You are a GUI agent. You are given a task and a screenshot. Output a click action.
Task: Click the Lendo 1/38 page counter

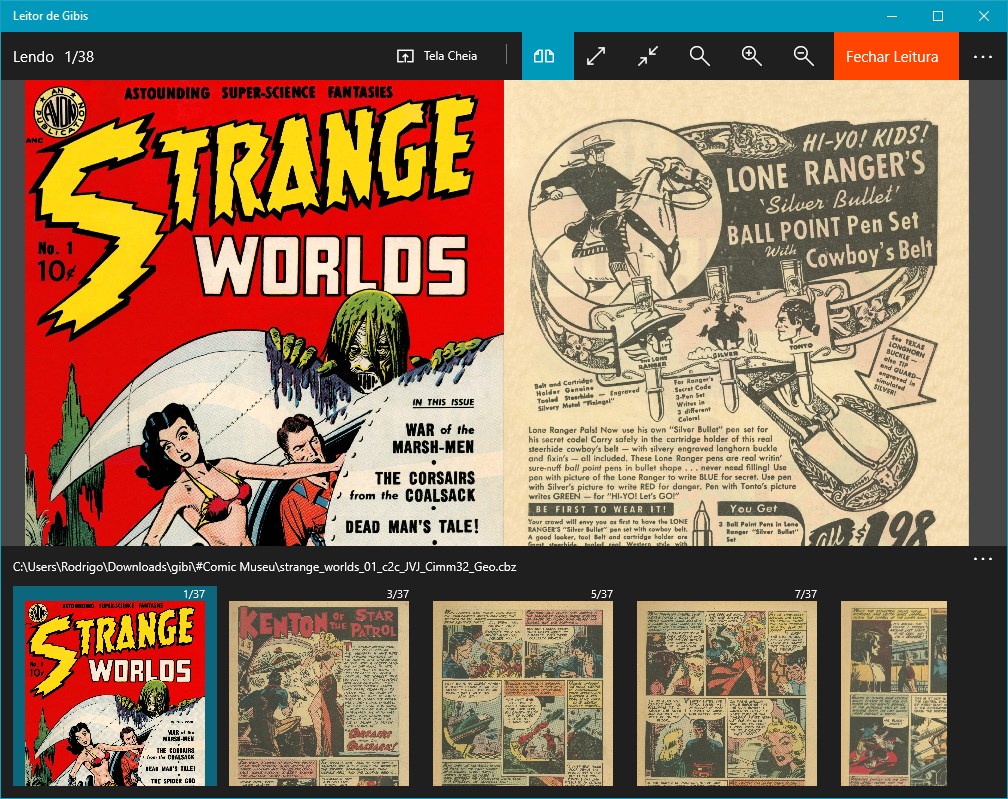tap(53, 57)
